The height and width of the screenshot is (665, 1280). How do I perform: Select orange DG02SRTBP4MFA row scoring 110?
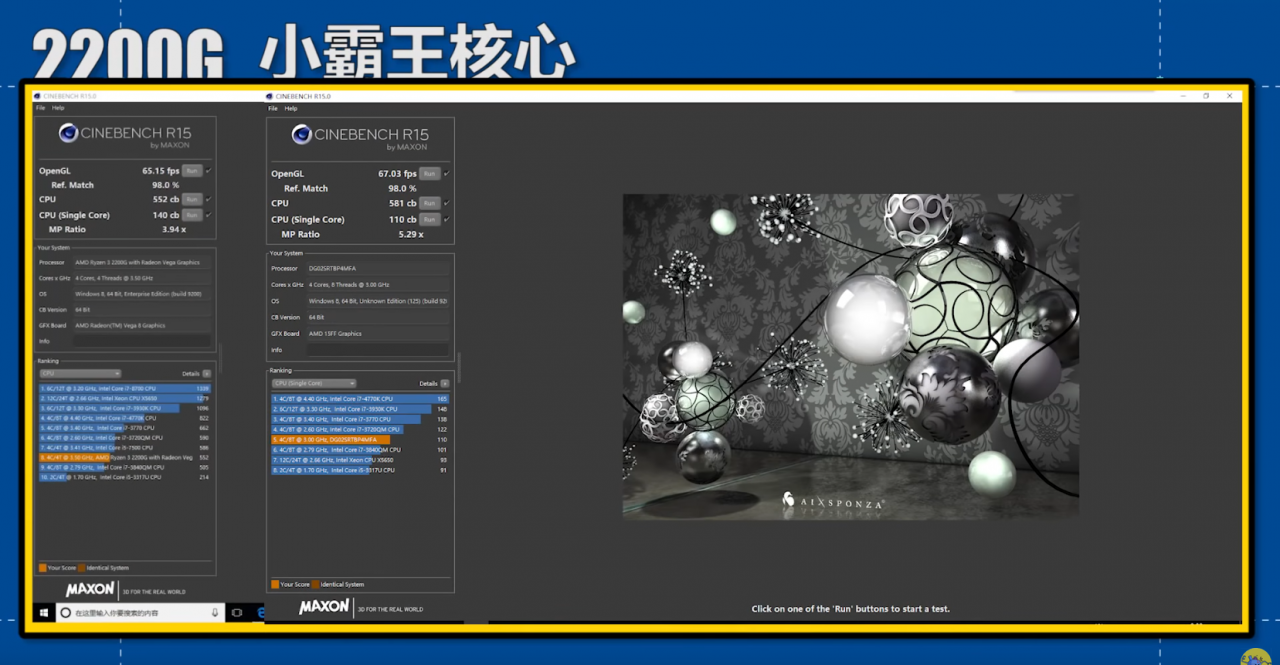(x=361, y=439)
